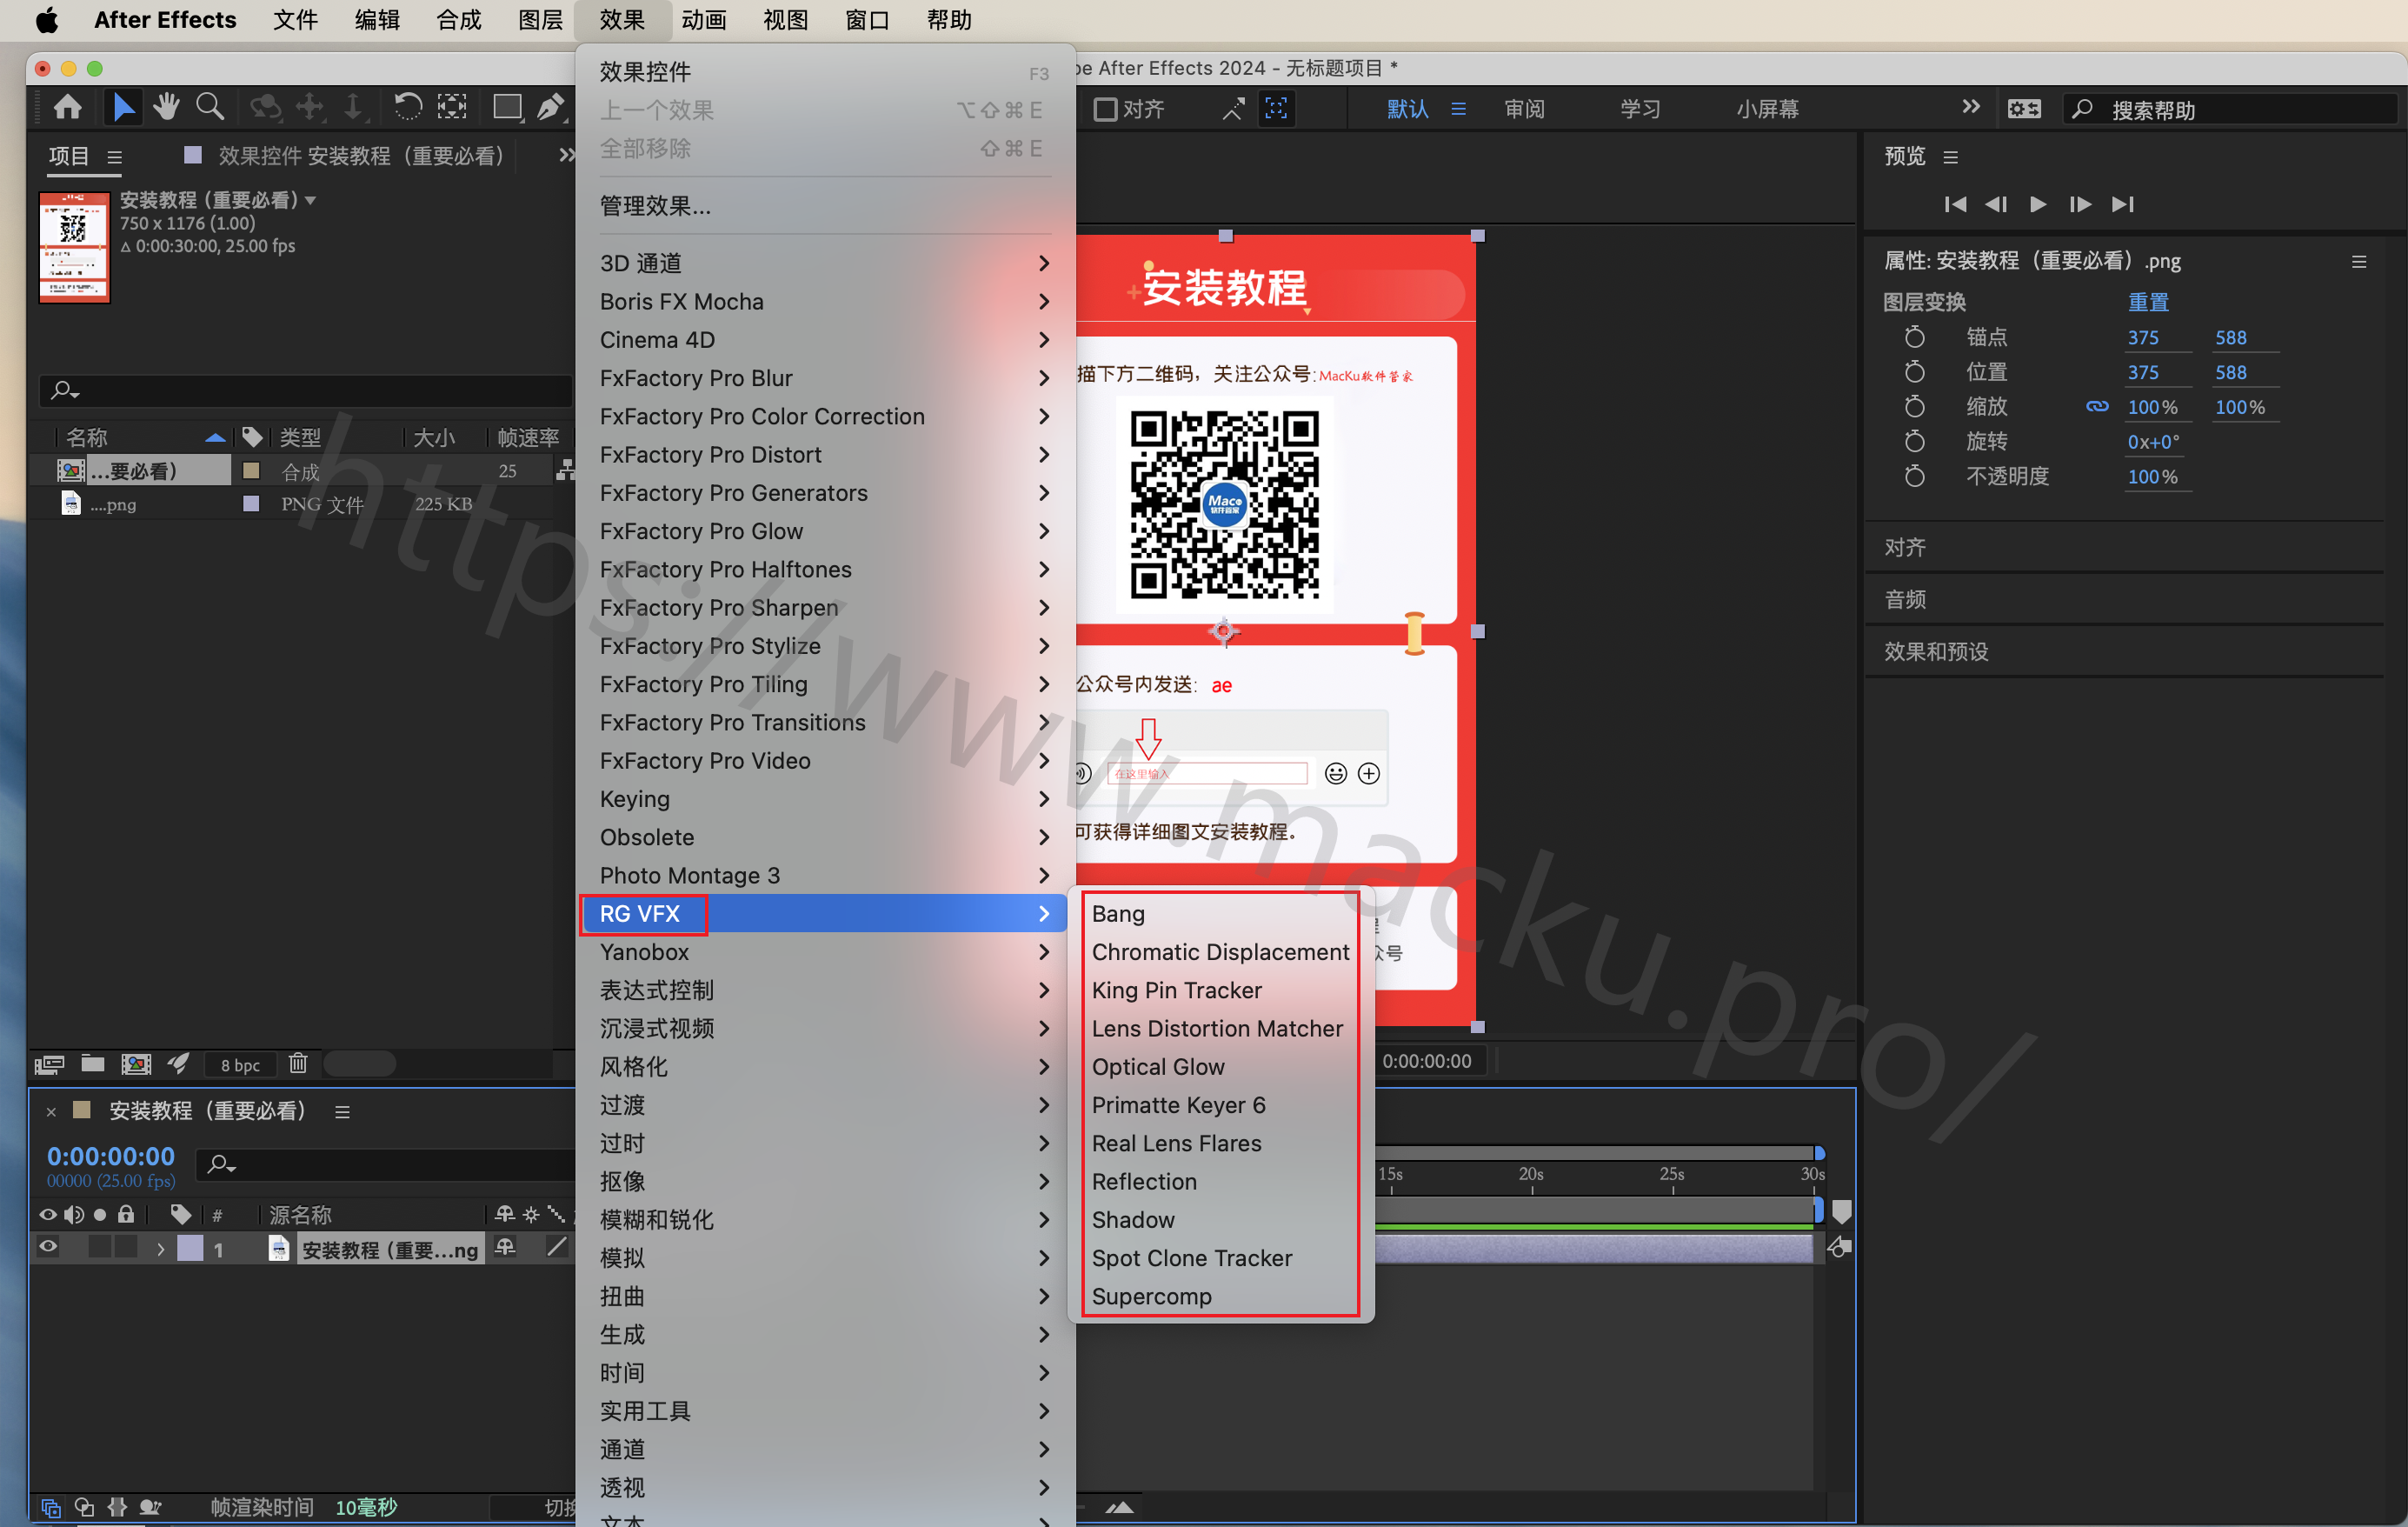Expand the 对齐 panel

tap(1904, 547)
